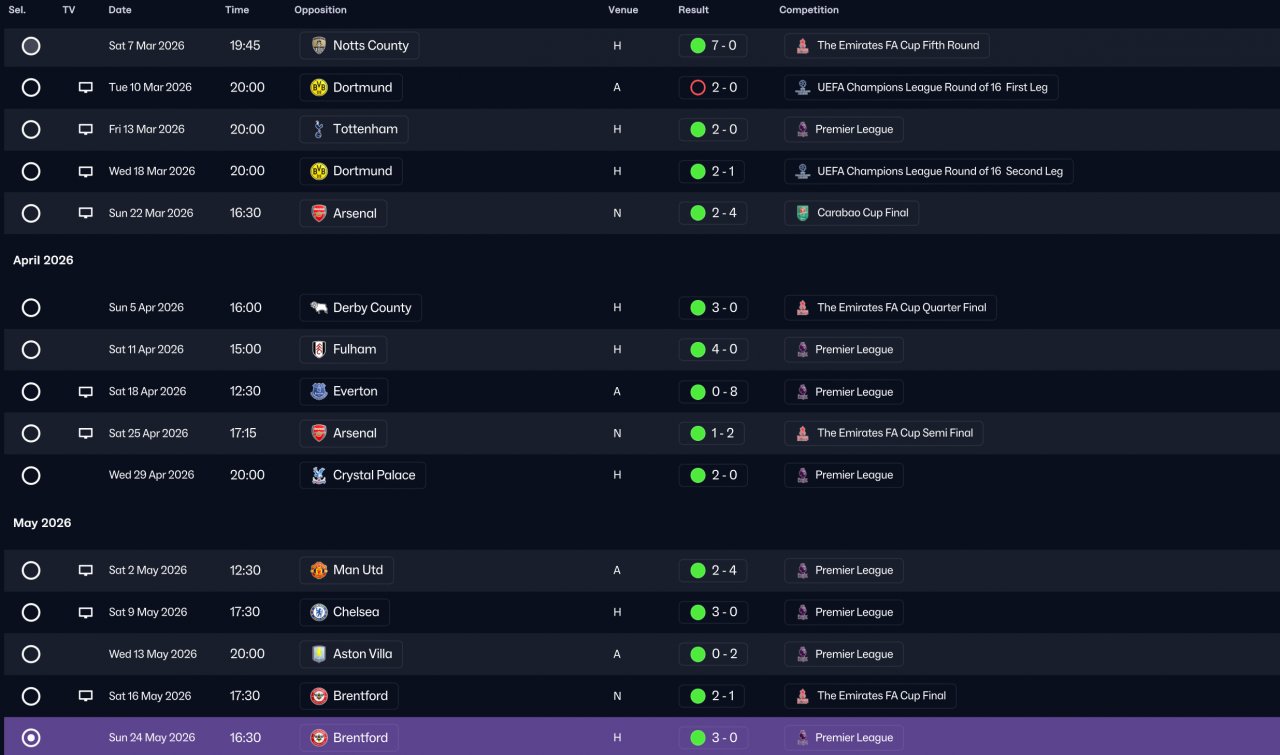The width and height of the screenshot is (1280, 755).
Task: Select the radio button for Fulham fixture
Action: click(x=31, y=350)
